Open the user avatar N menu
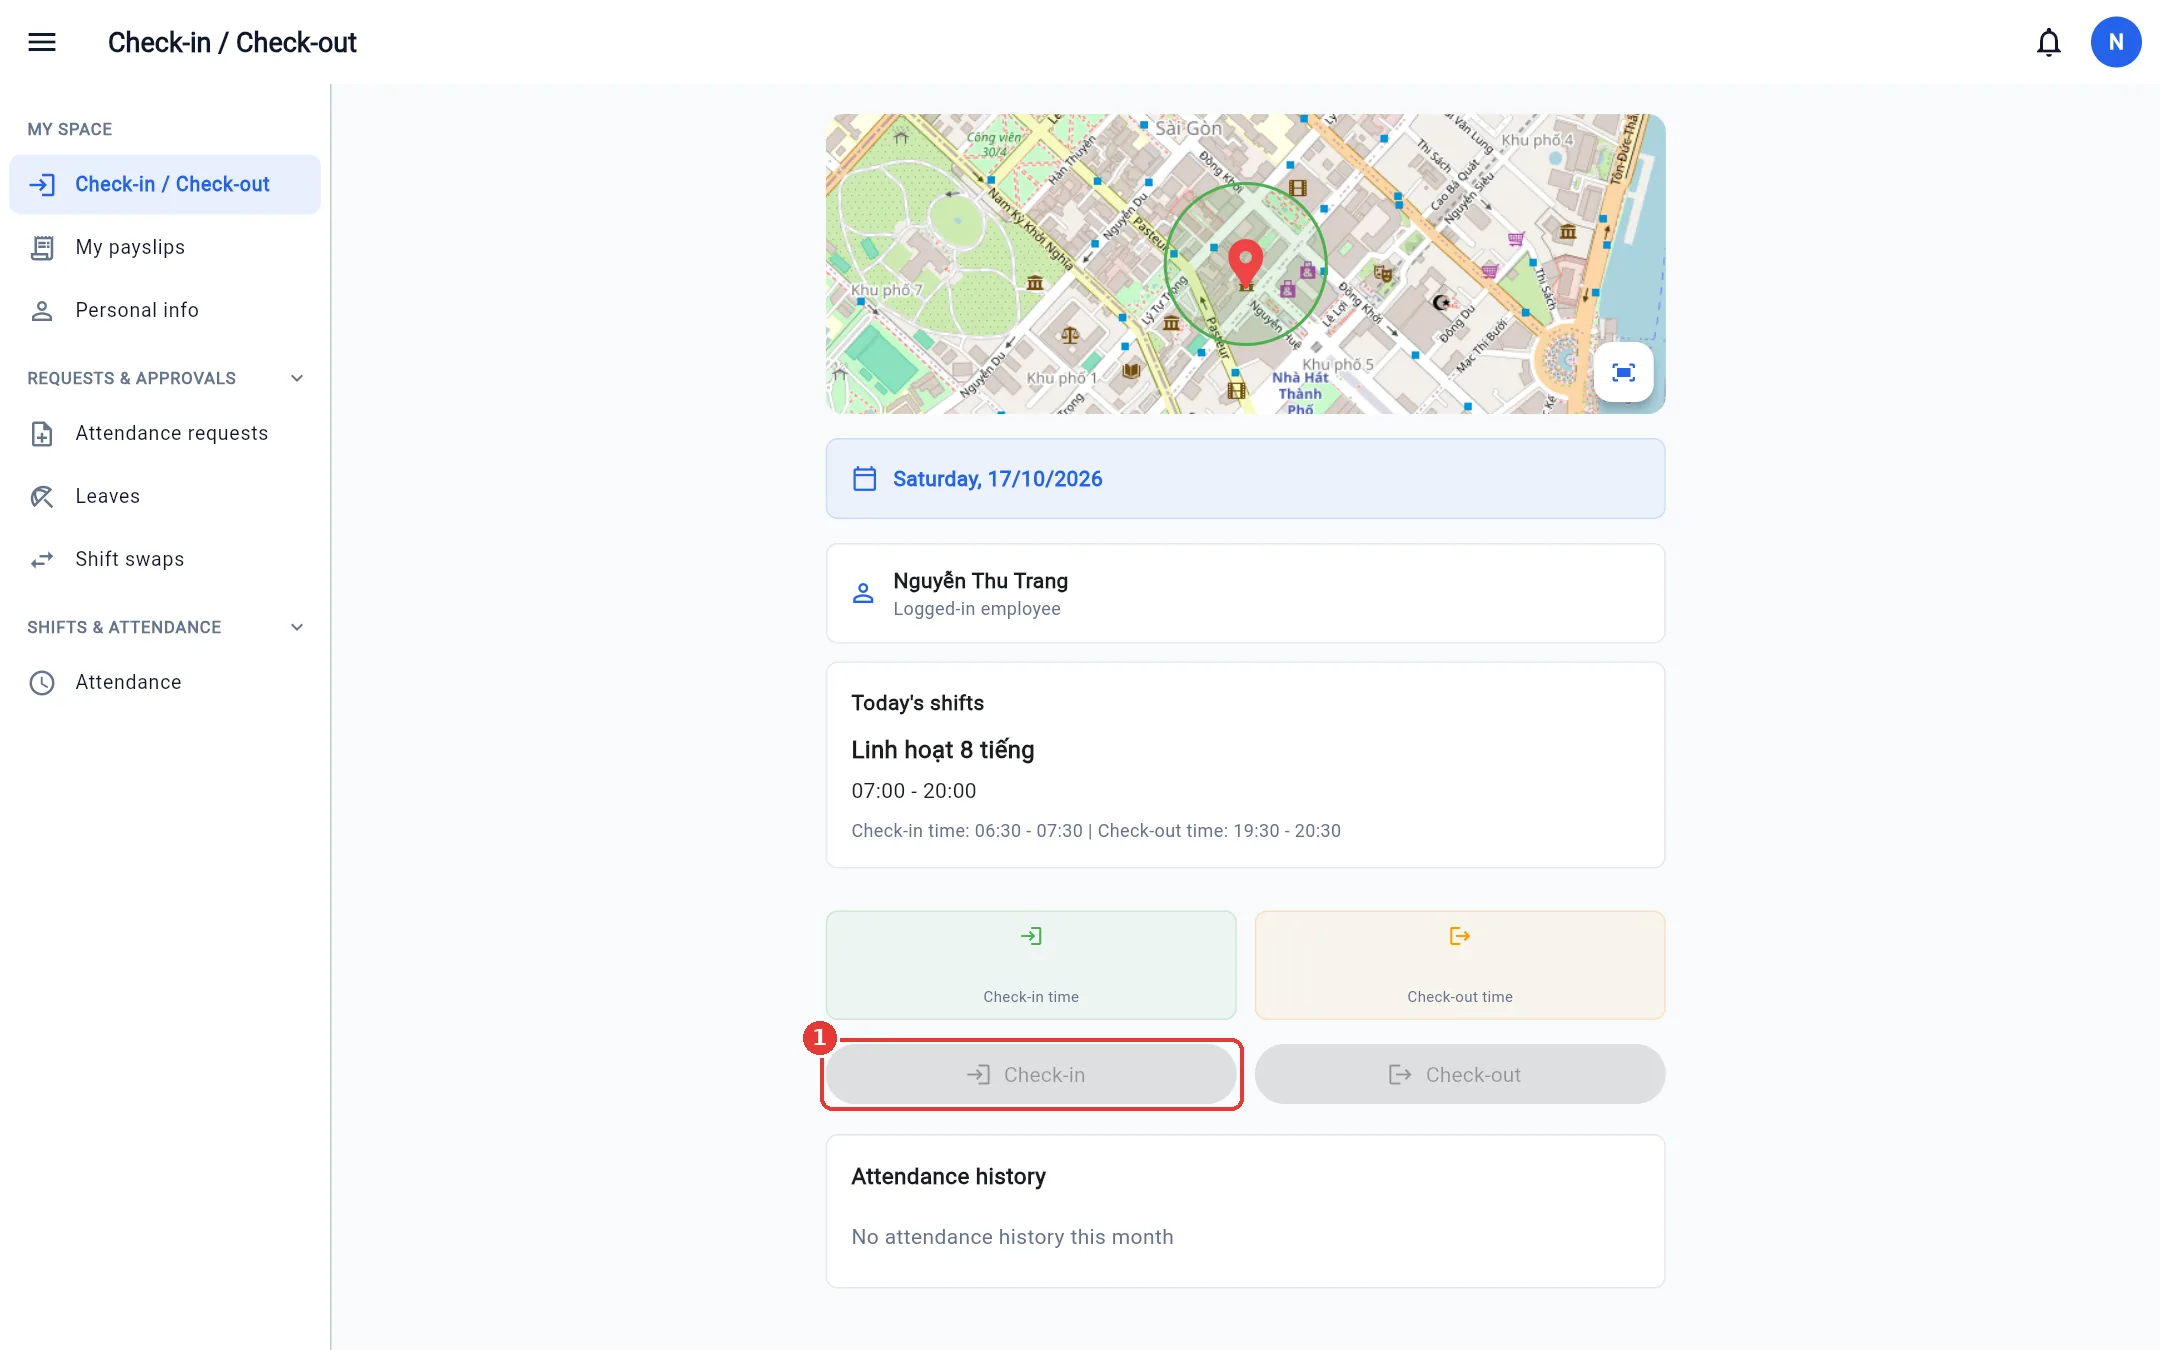The width and height of the screenshot is (2160, 1350). coord(2116,42)
